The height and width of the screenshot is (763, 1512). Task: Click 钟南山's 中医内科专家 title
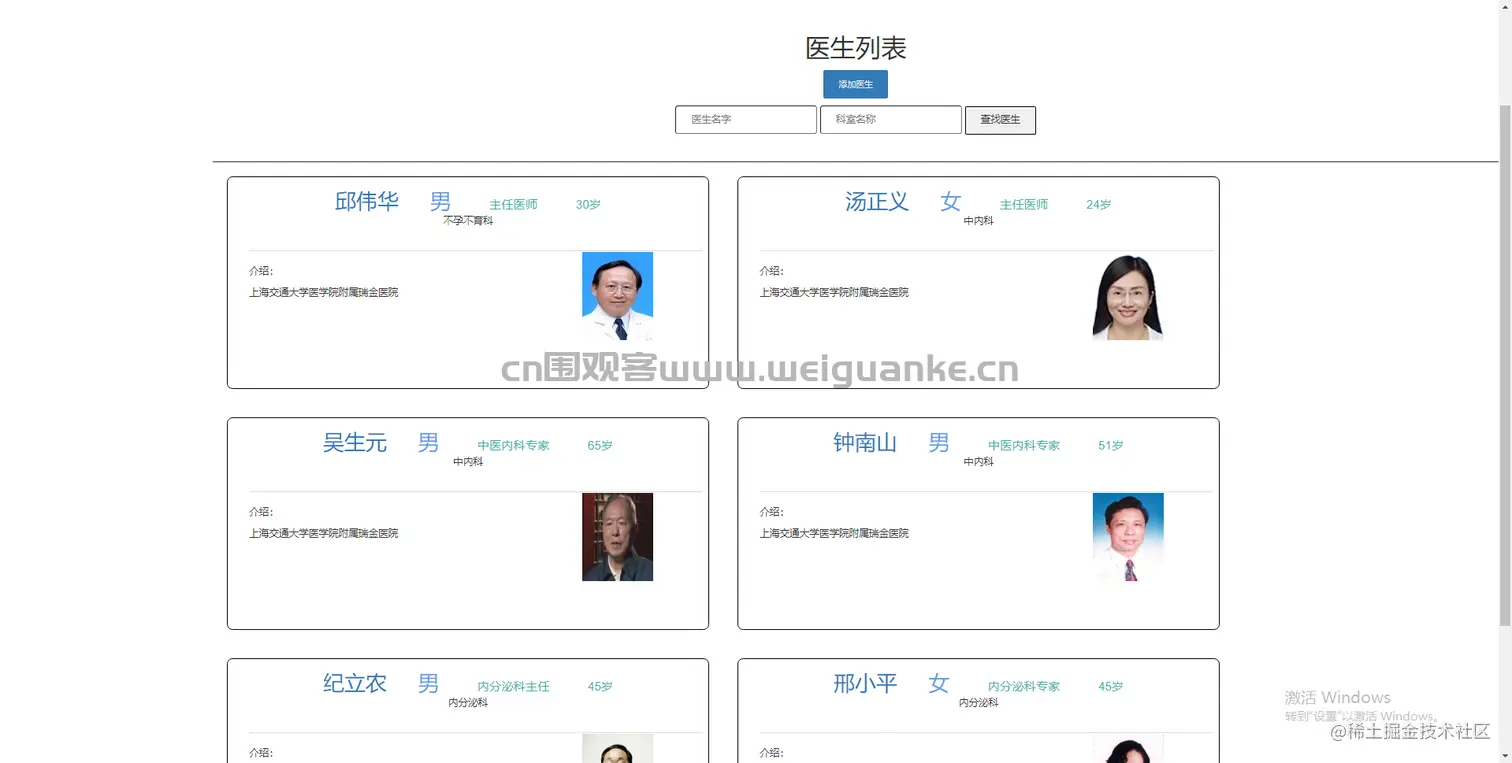click(x=1024, y=446)
